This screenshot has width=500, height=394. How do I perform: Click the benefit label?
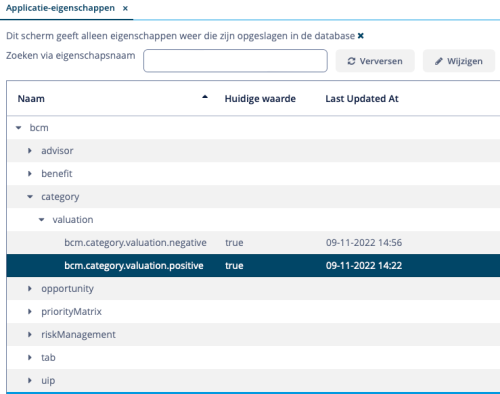tap(57, 174)
